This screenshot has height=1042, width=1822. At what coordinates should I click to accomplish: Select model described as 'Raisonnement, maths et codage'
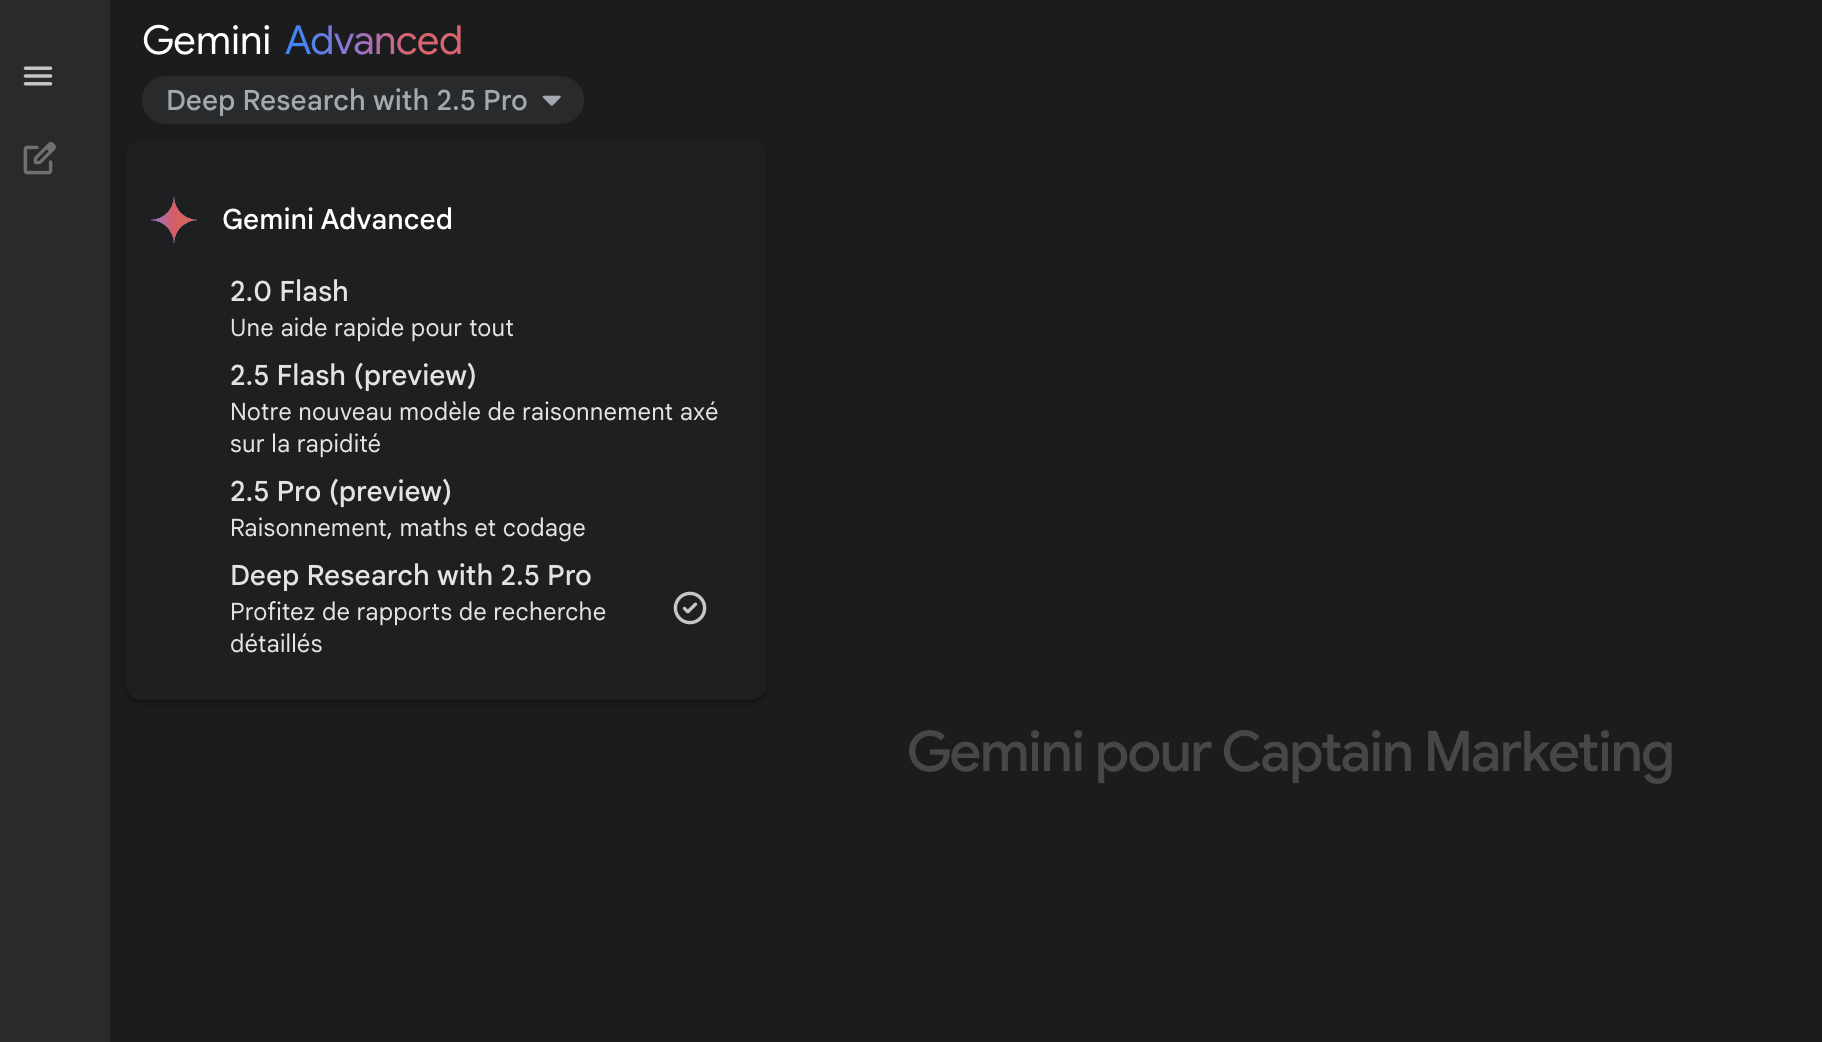408,527
